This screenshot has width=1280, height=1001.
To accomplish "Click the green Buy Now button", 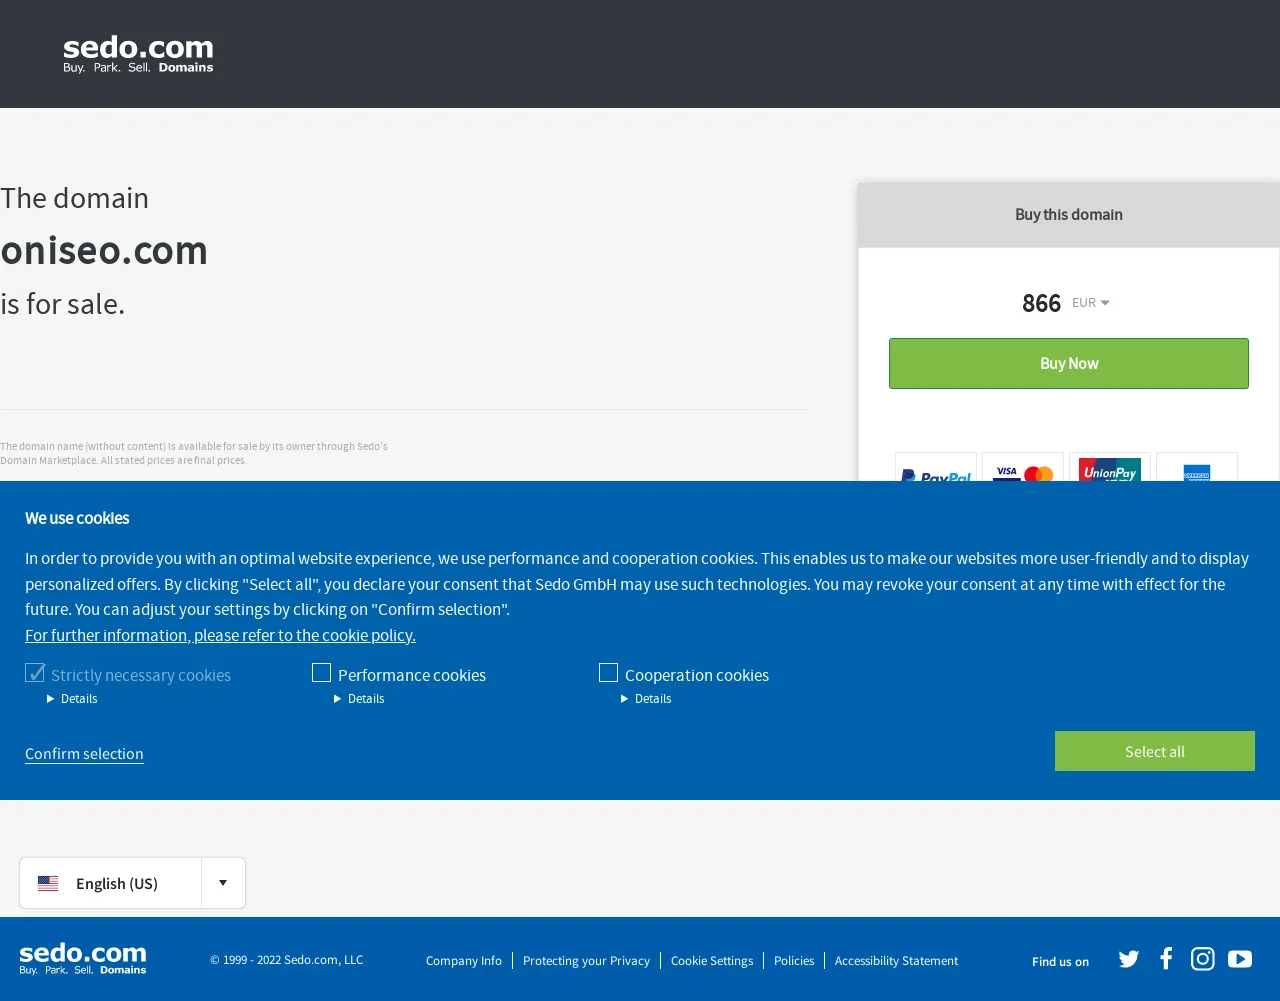I will pos(1069,363).
